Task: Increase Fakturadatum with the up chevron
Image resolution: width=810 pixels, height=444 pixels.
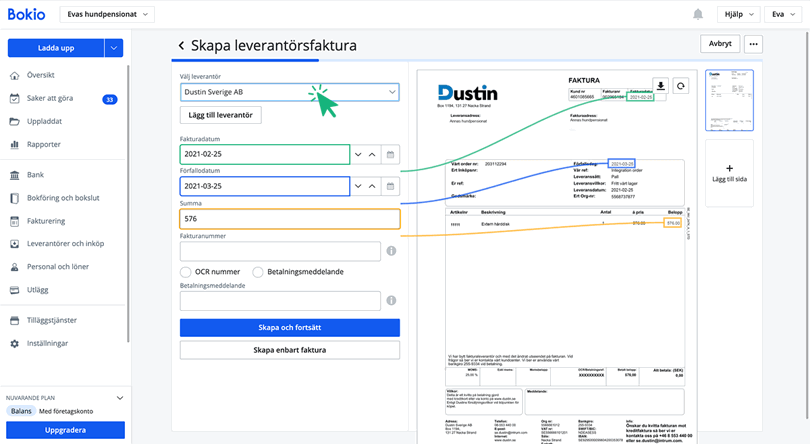Action: [372, 155]
